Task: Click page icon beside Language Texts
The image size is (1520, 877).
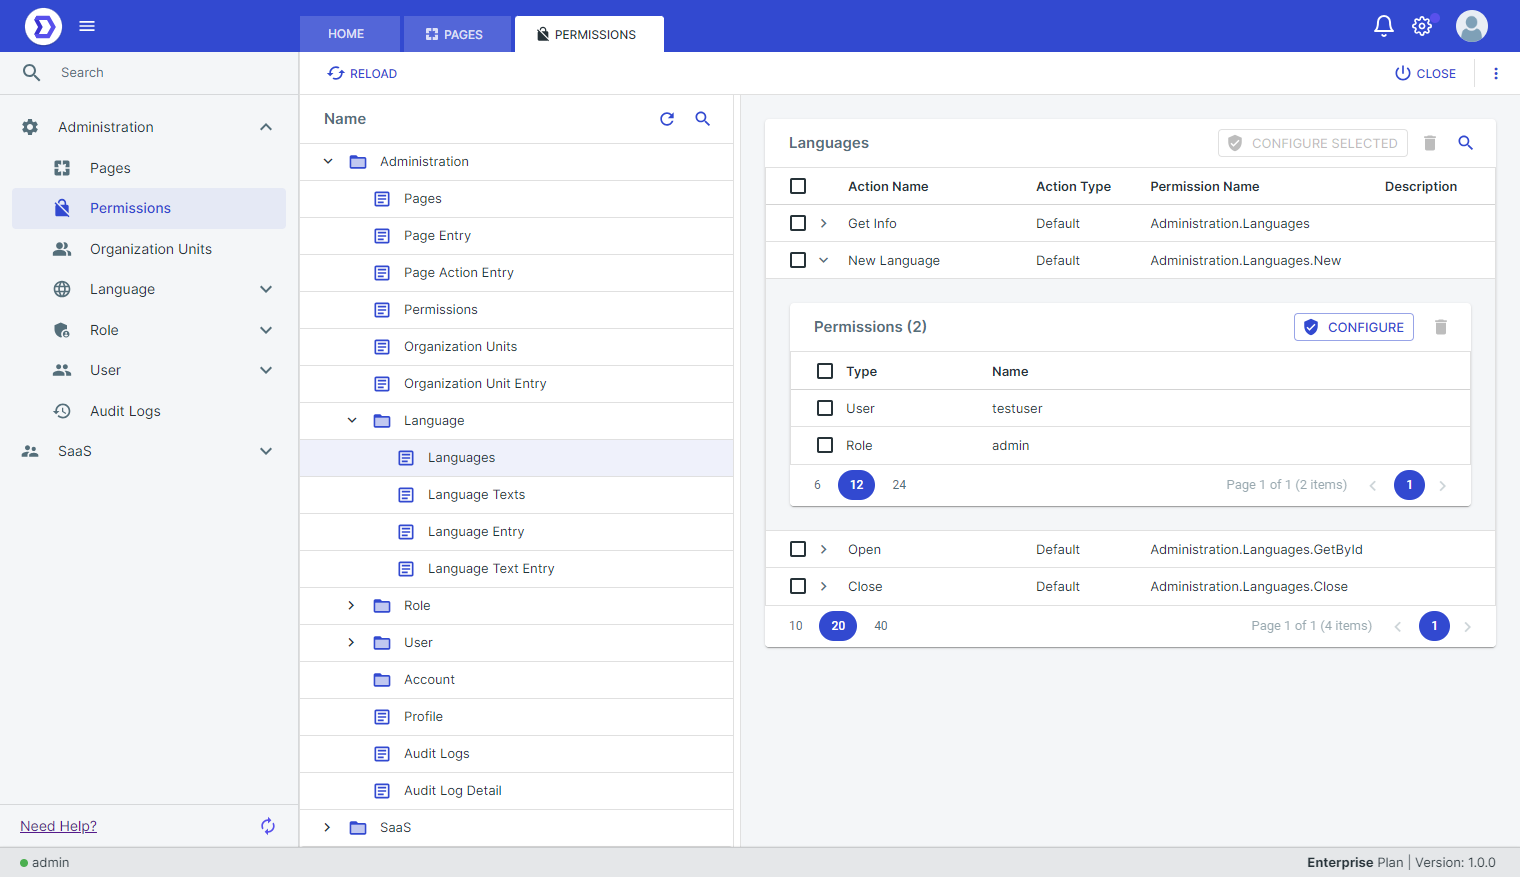Action: click(x=406, y=495)
